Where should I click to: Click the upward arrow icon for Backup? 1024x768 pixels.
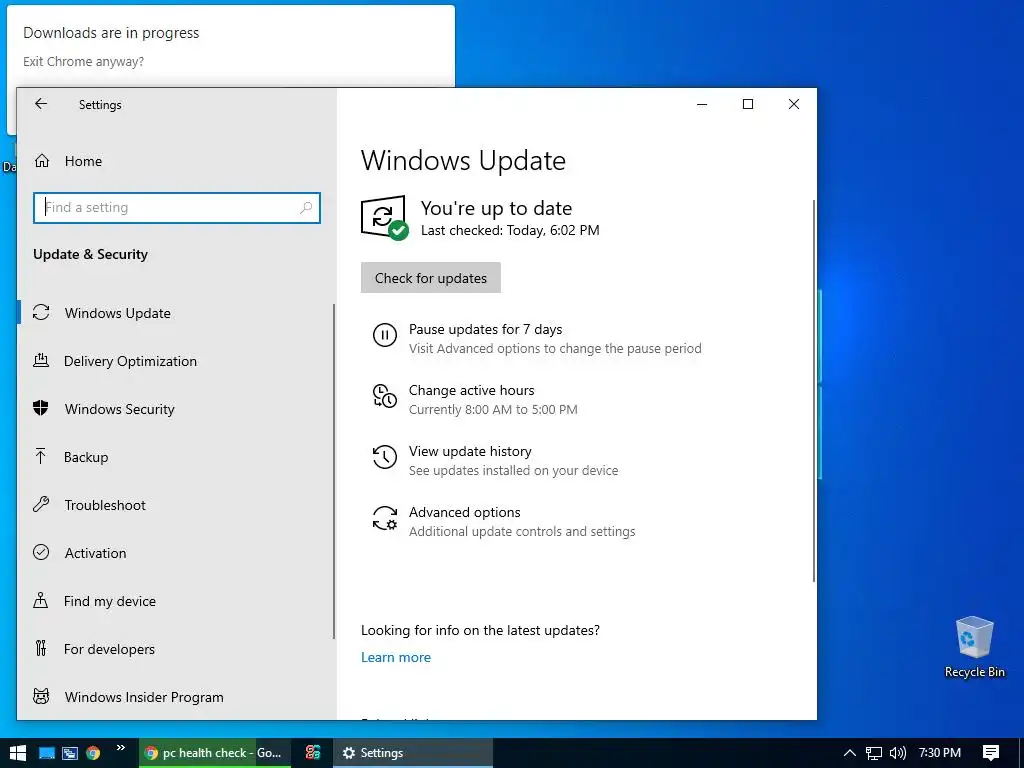tap(40, 456)
